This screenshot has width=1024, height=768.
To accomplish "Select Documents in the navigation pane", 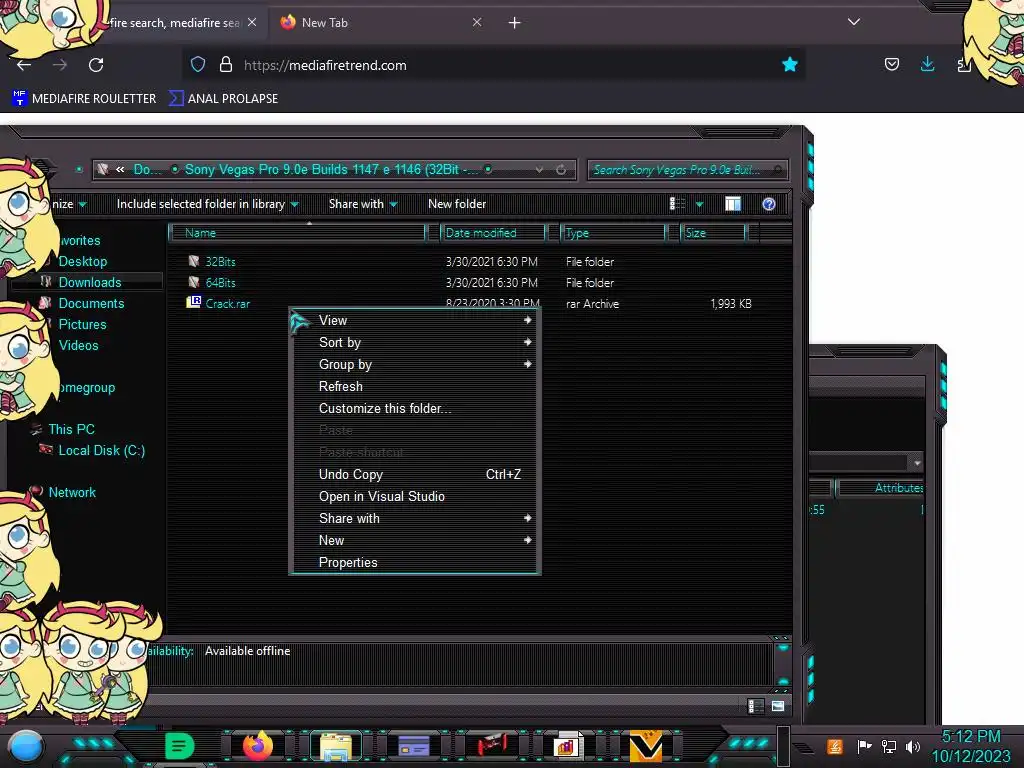I will [91, 303].
